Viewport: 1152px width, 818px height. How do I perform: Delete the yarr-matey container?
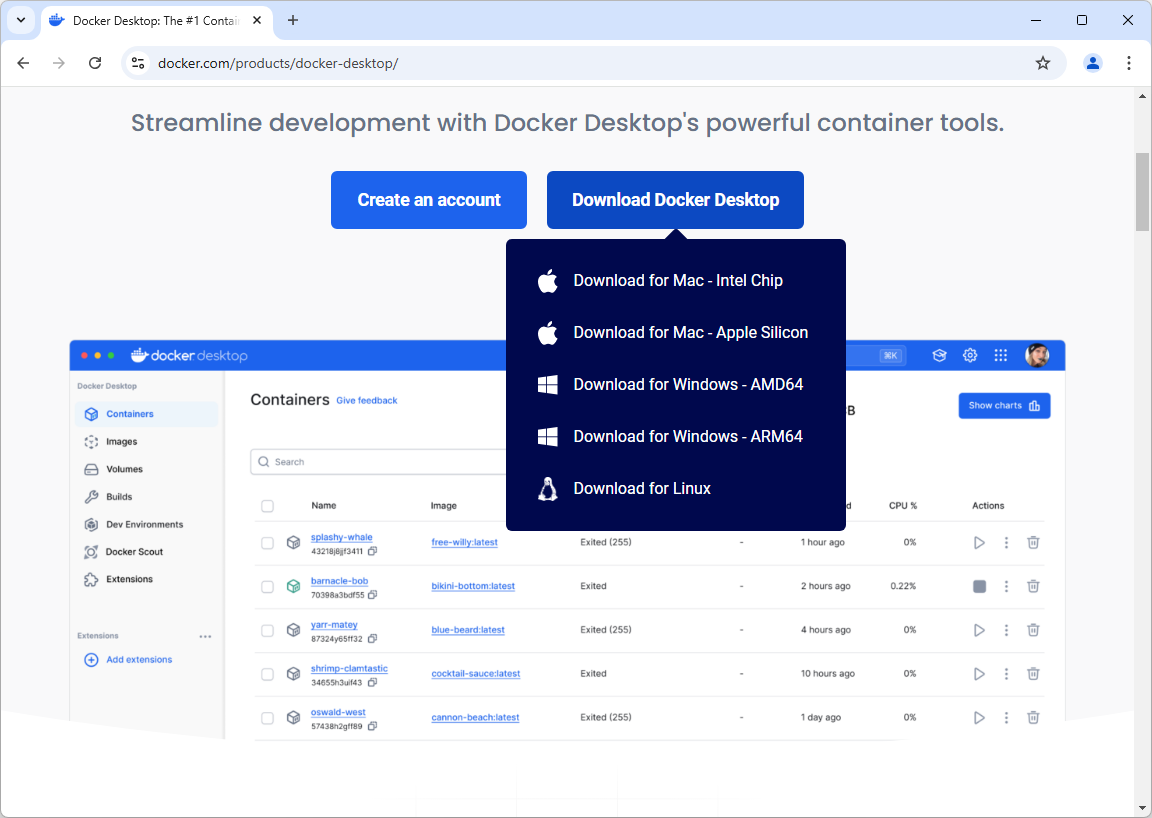click(1033, 630)
